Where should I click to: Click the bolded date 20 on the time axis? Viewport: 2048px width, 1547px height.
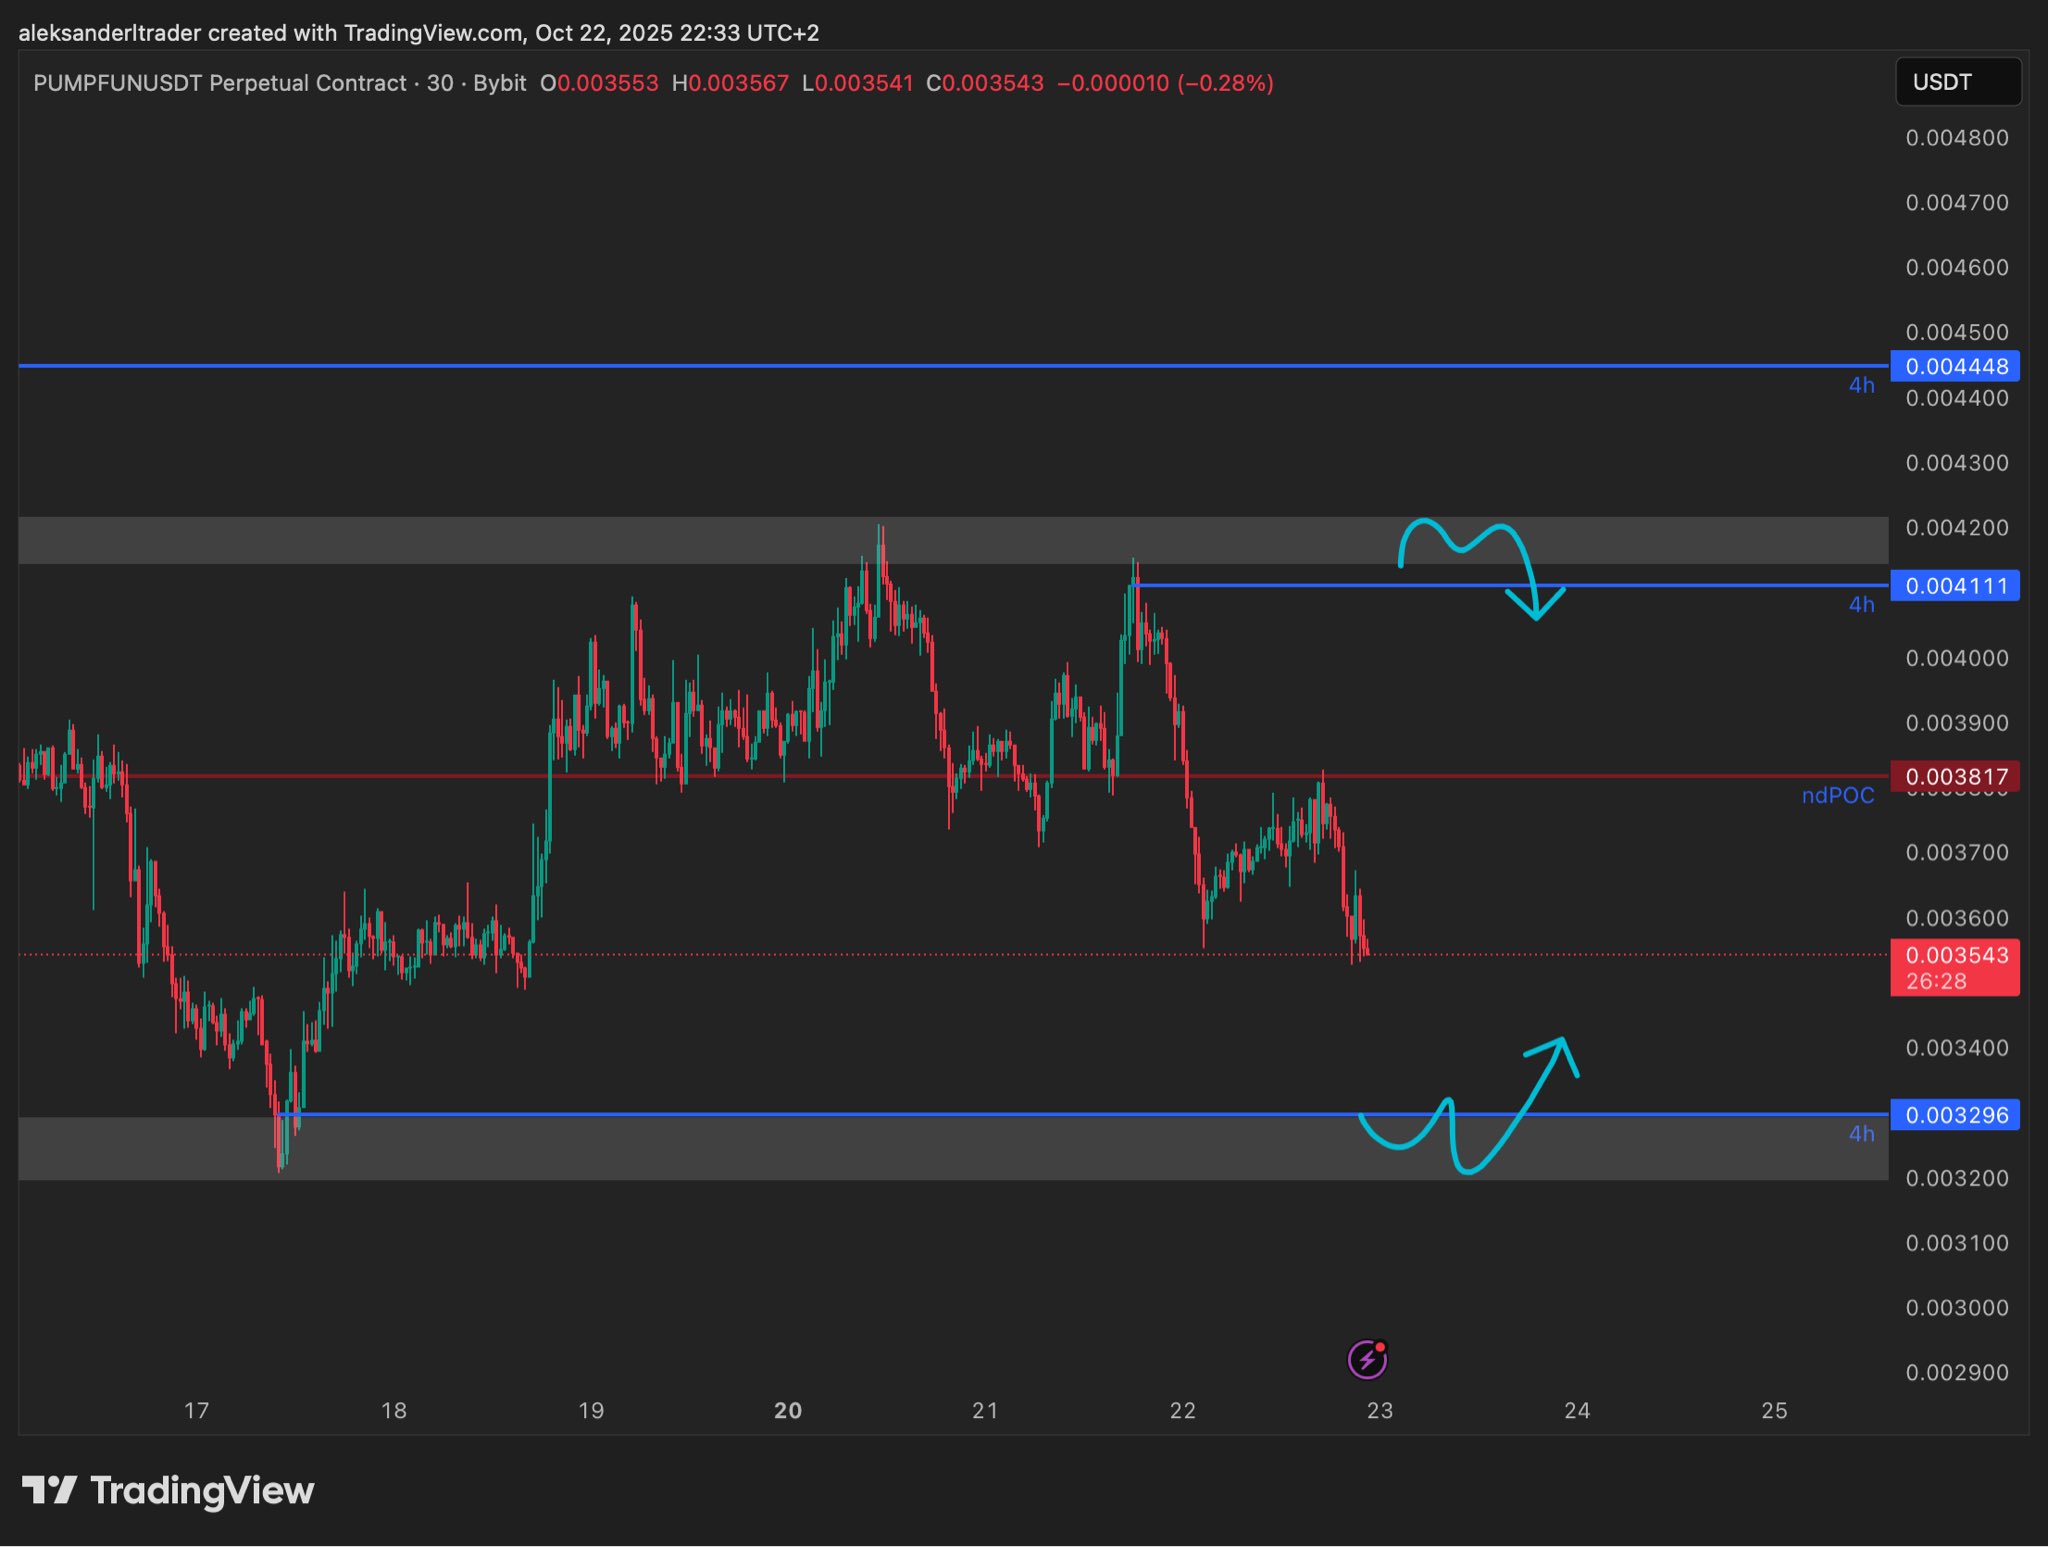click(x=788, y=1411)
